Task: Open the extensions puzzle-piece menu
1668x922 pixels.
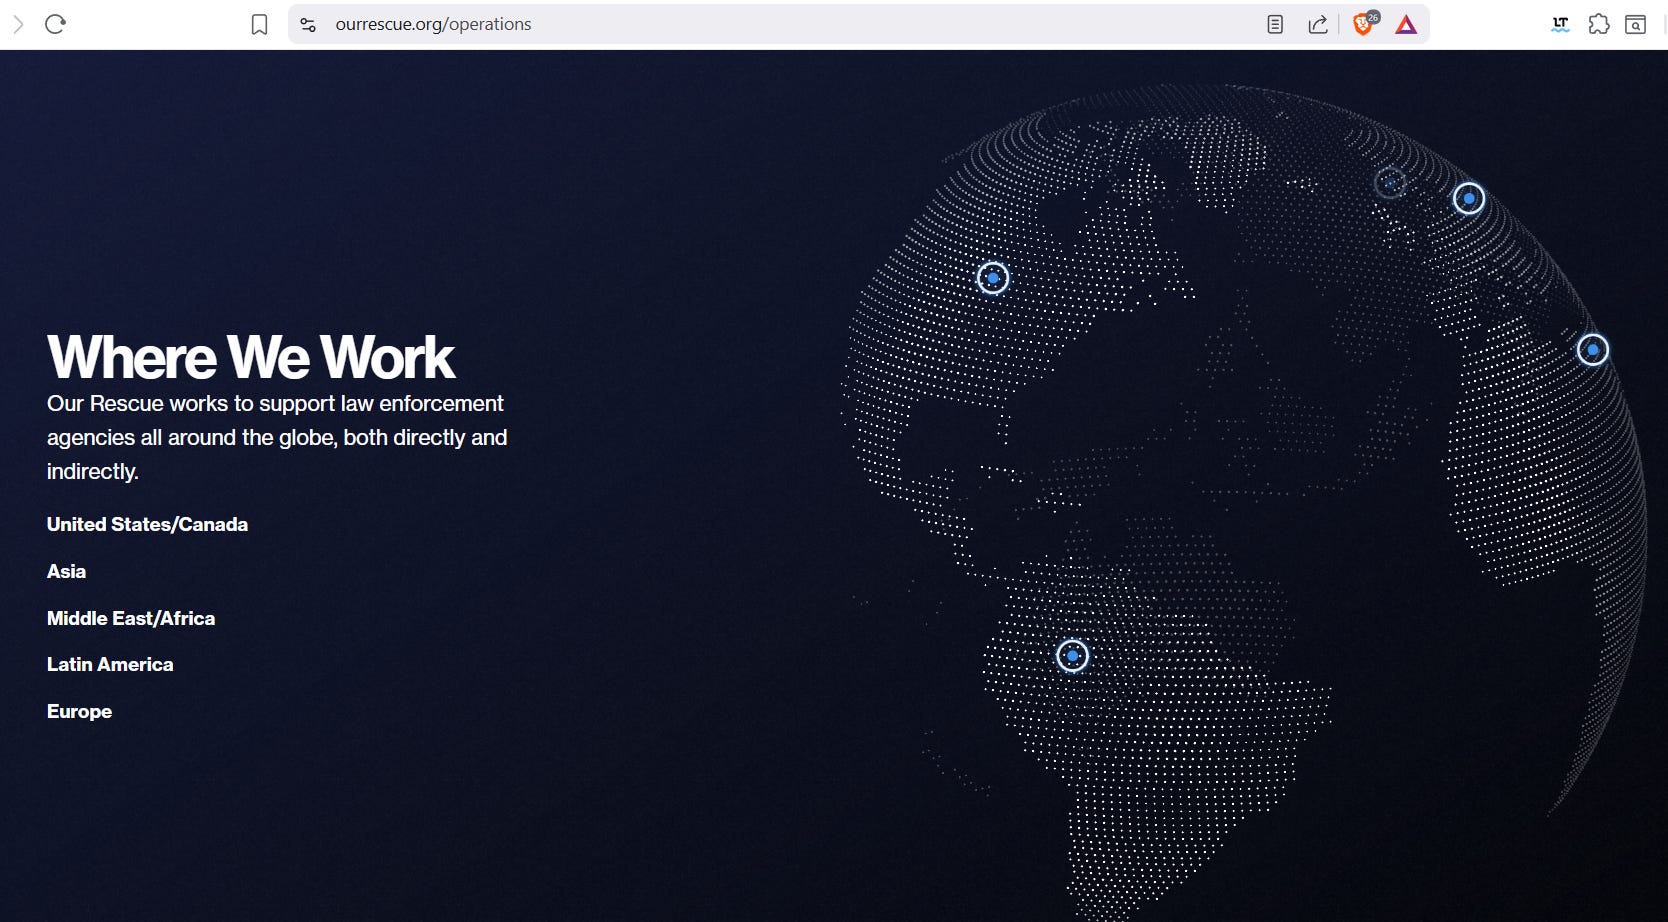Action: pos(1599,24)
